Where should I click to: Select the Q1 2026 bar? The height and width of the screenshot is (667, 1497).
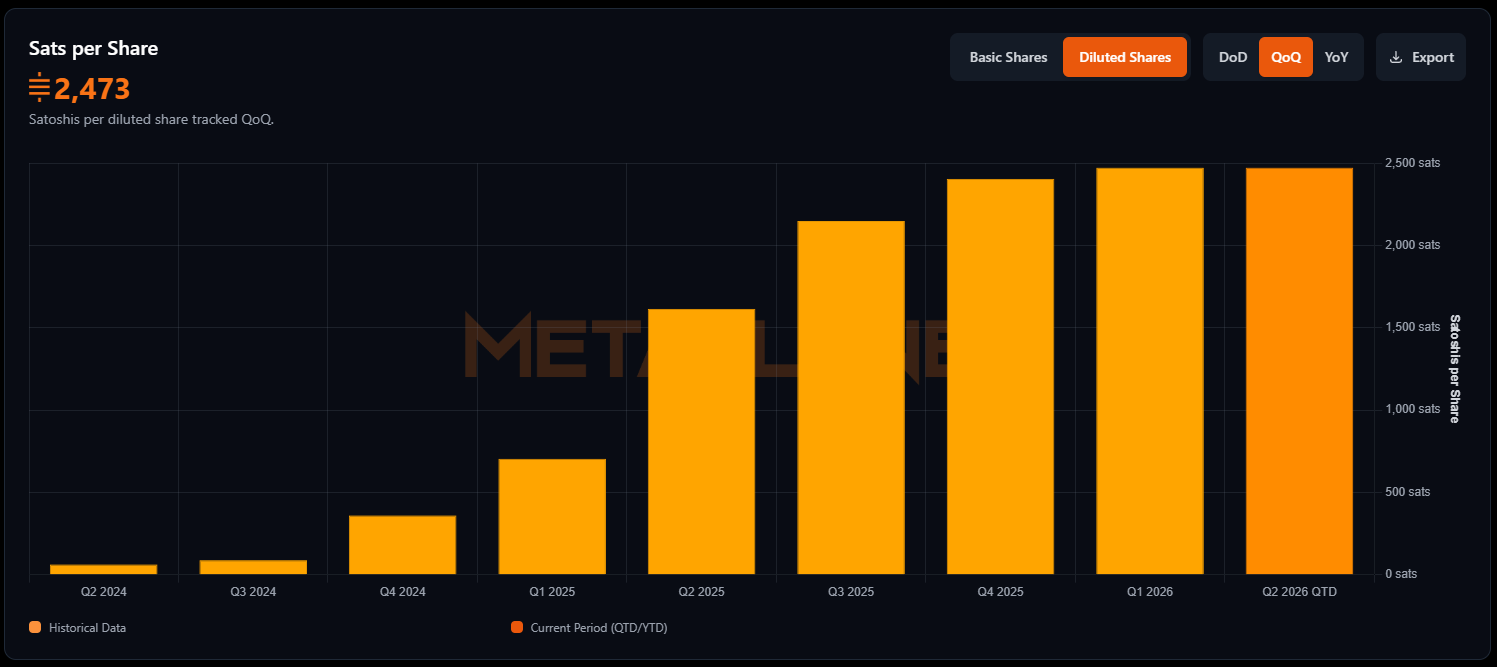pos(1150,371)
